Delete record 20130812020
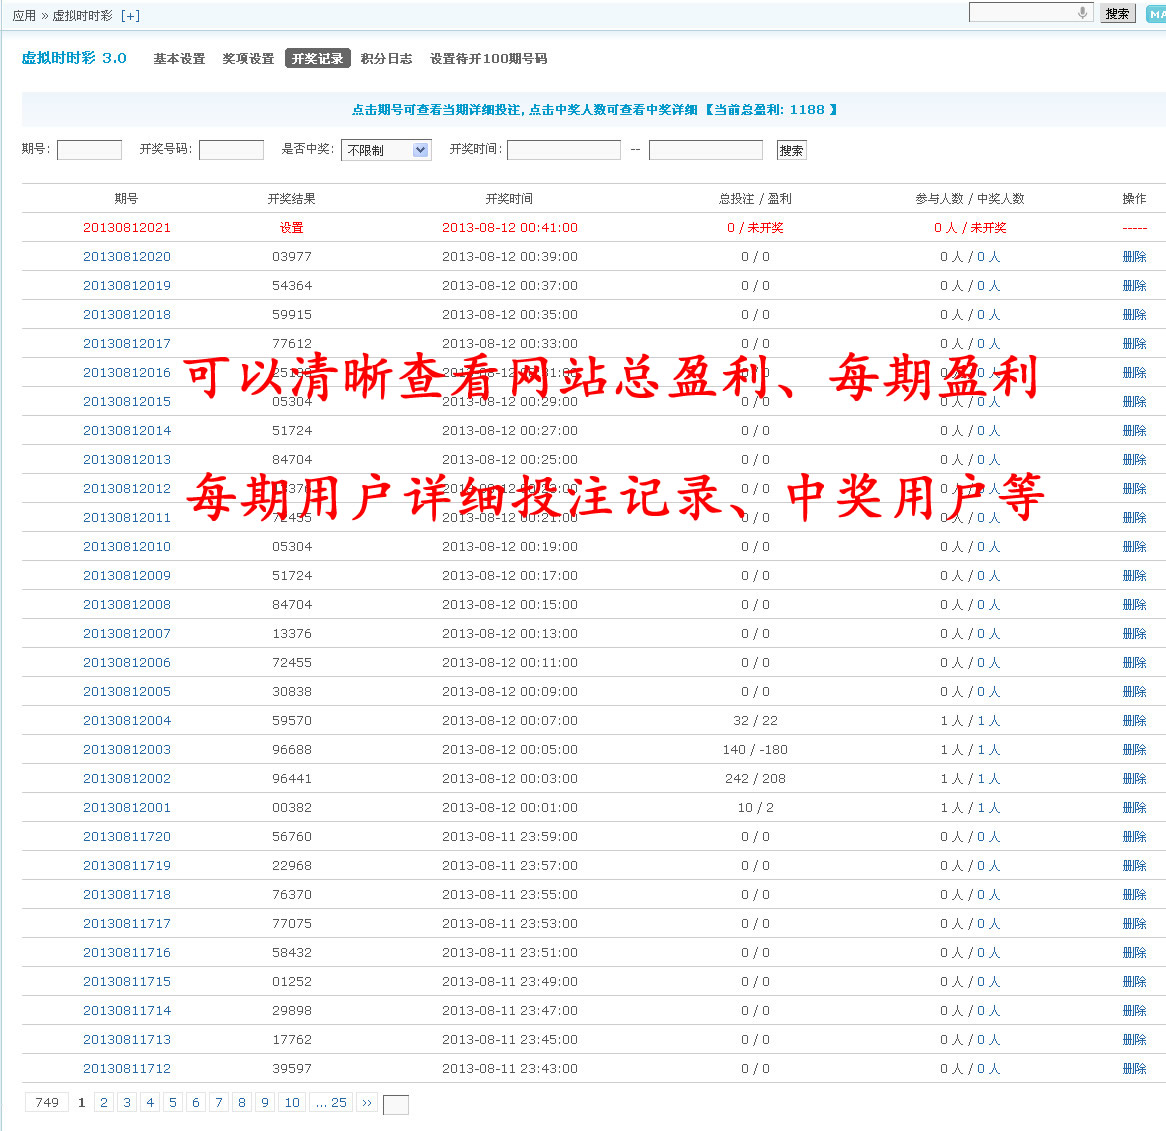 [x=1134, y=257]
